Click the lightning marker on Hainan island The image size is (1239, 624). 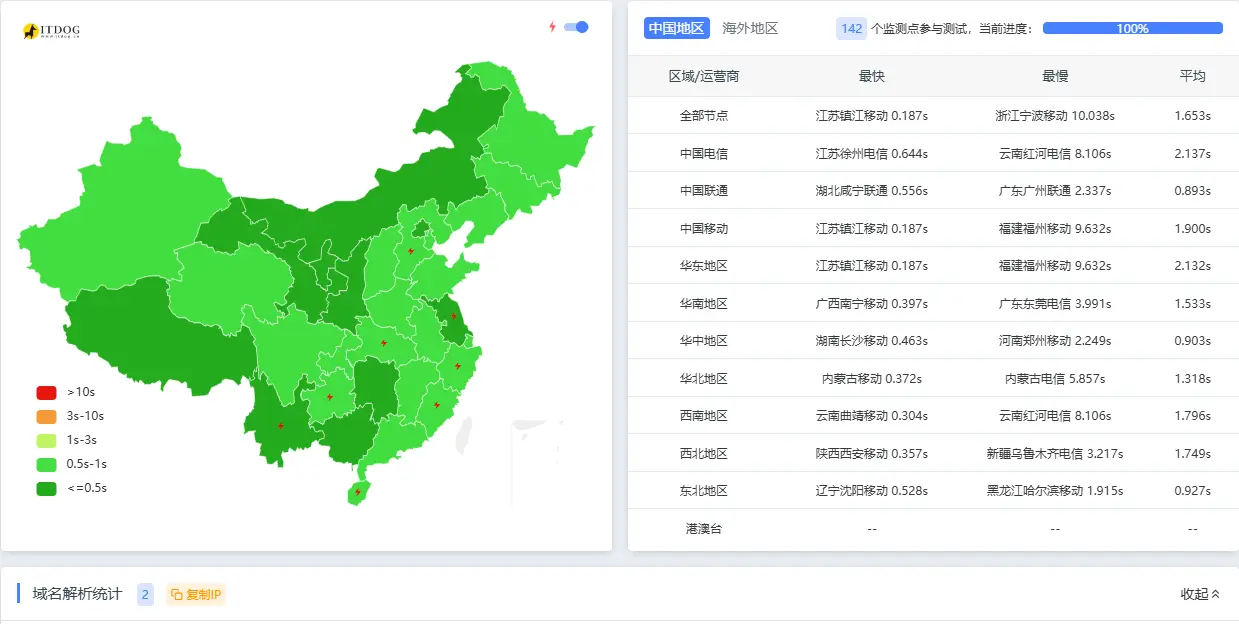click(357, 492)
